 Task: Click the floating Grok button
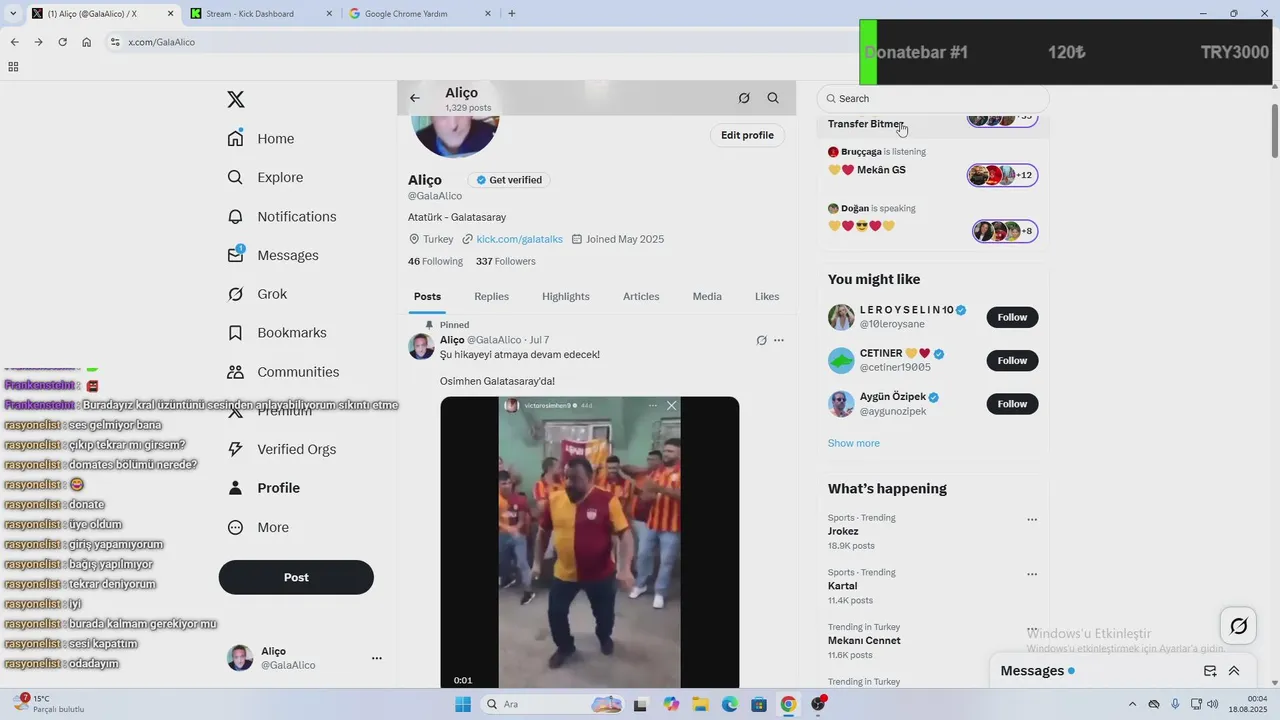[x=1238, y=626]
